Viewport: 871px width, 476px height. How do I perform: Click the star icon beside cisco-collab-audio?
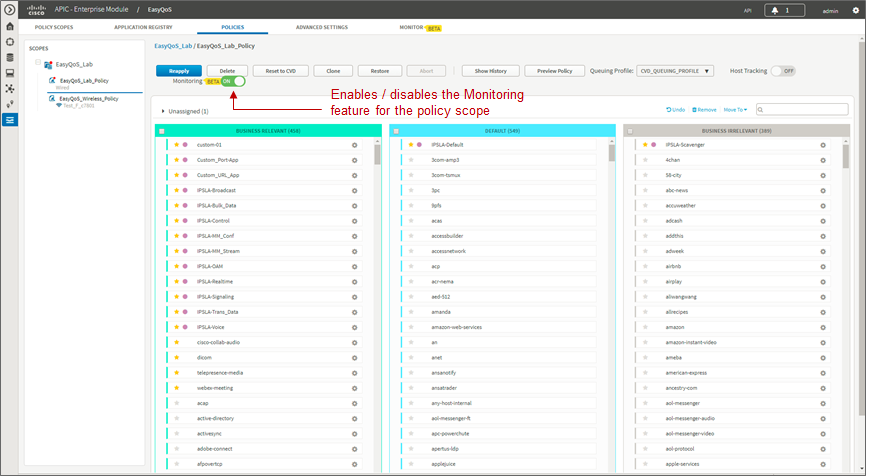[x=177, y=342]
